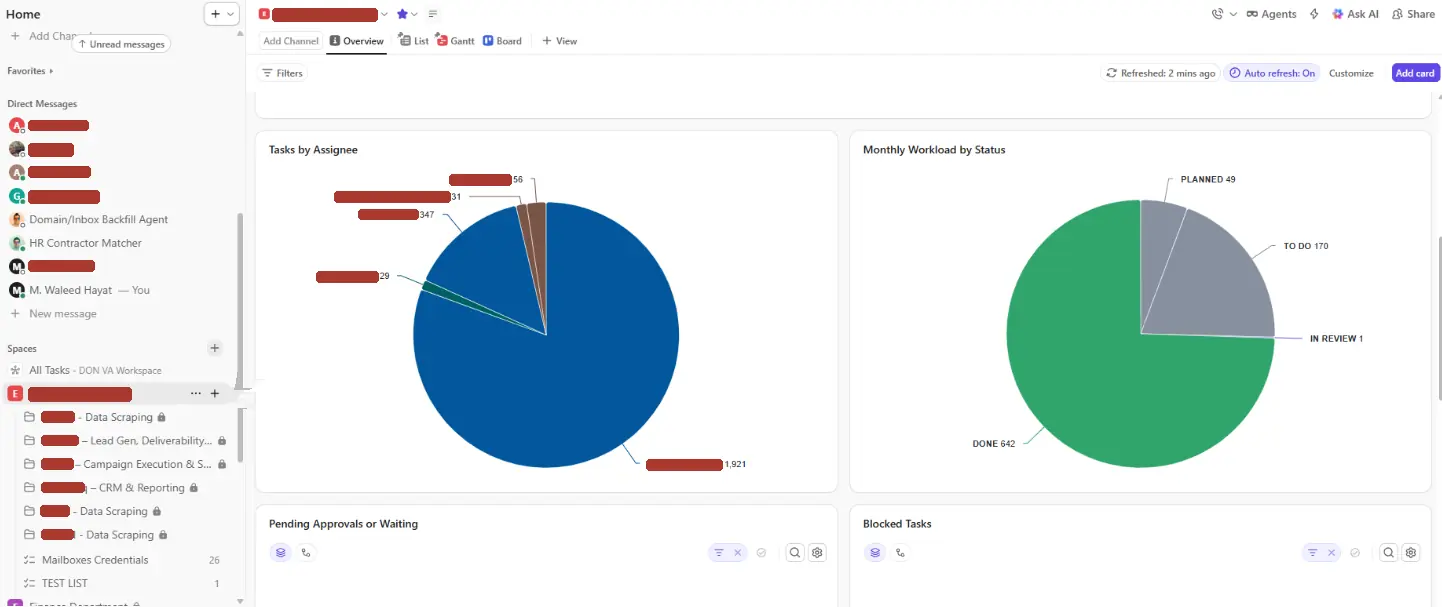The image size is (1442, 607).
Task: Click the plus create button beside Home
Action: click(216, 14)
